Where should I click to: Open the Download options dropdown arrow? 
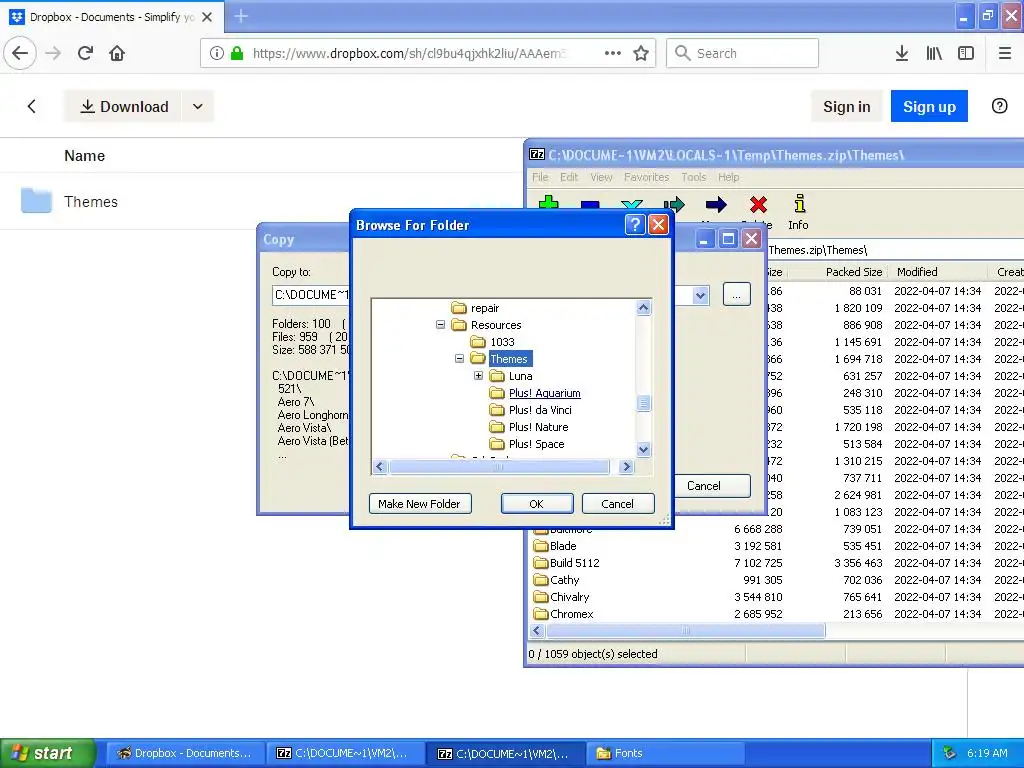(x=198, y=106)
